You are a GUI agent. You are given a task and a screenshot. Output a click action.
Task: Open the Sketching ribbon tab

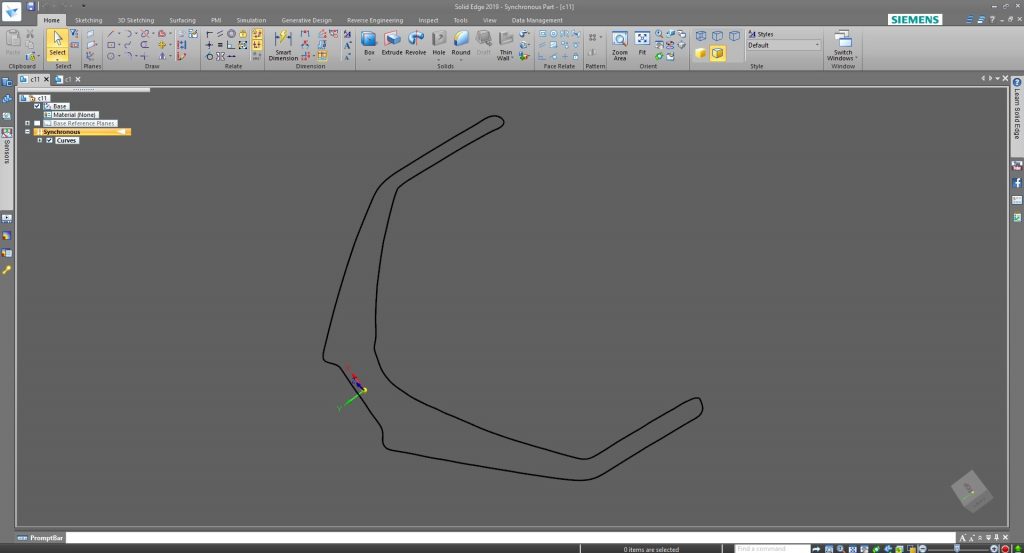pos(88,20)
